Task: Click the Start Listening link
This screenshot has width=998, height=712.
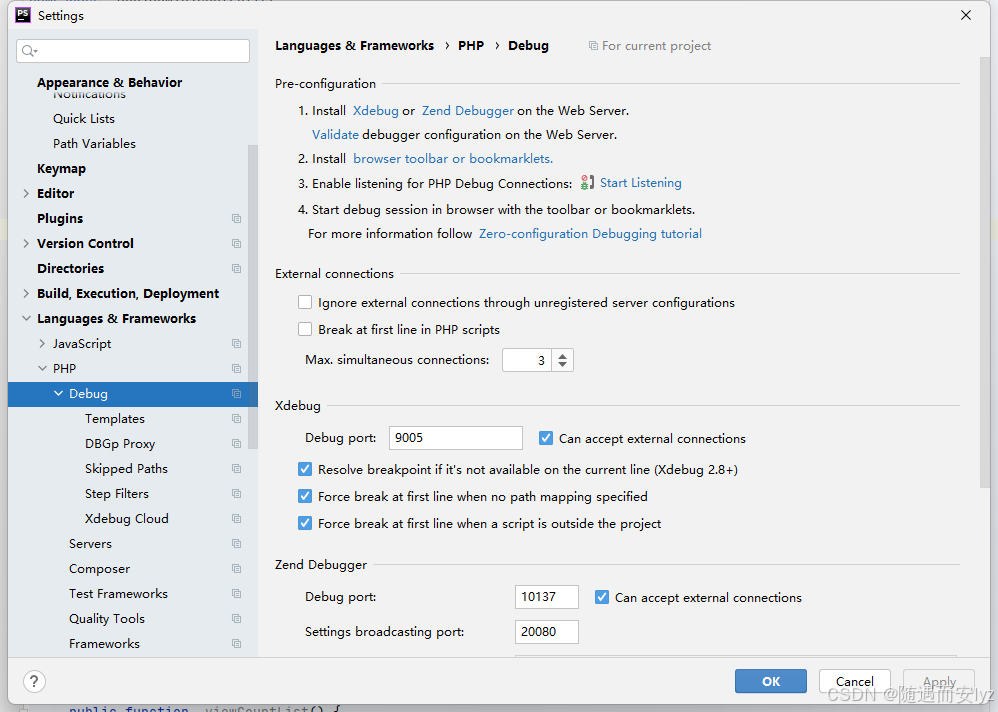Action: point(640,183)
